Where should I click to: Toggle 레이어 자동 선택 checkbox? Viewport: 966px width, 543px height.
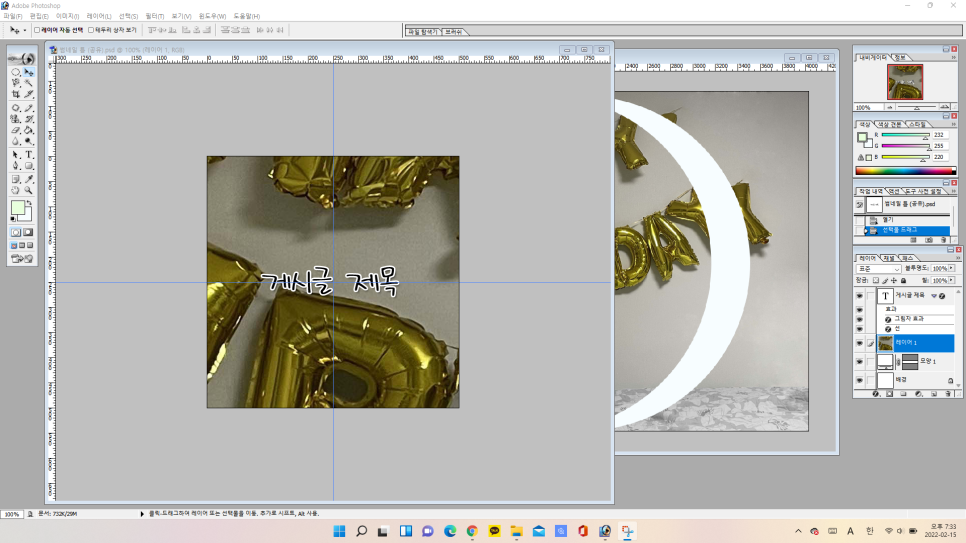point(37,30)
